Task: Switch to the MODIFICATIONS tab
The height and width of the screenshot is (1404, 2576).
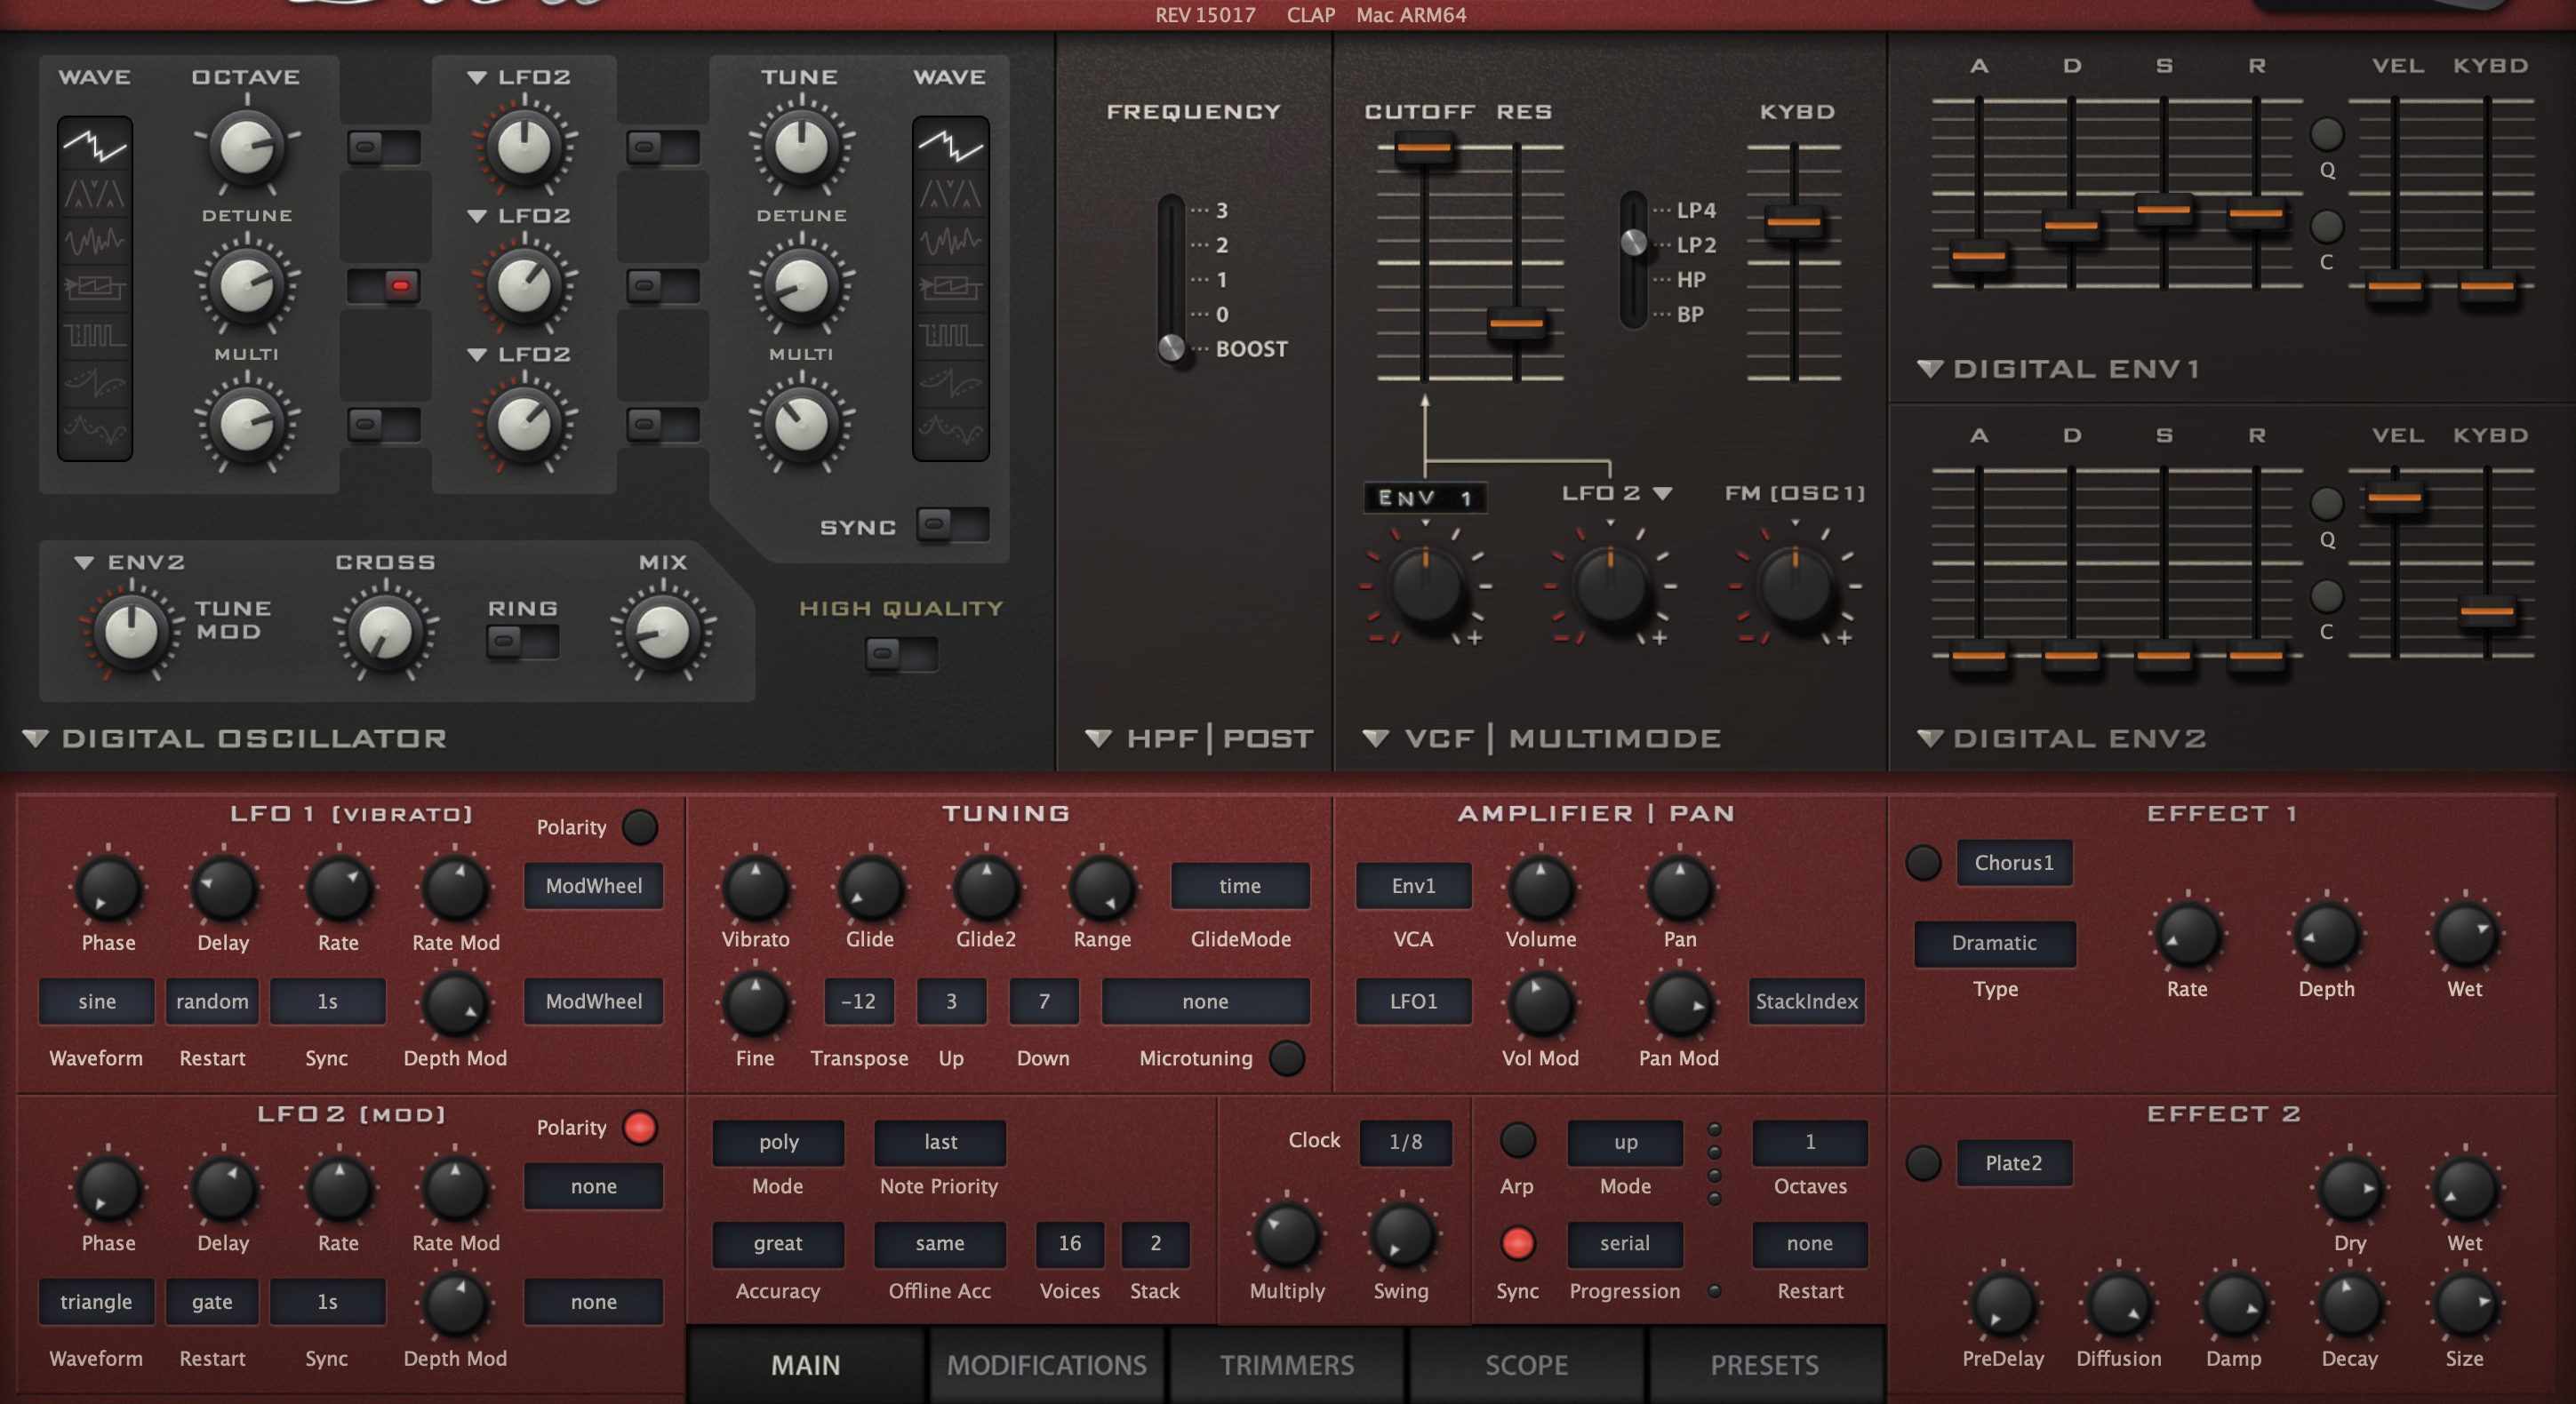Action: pos(1046,1364)
